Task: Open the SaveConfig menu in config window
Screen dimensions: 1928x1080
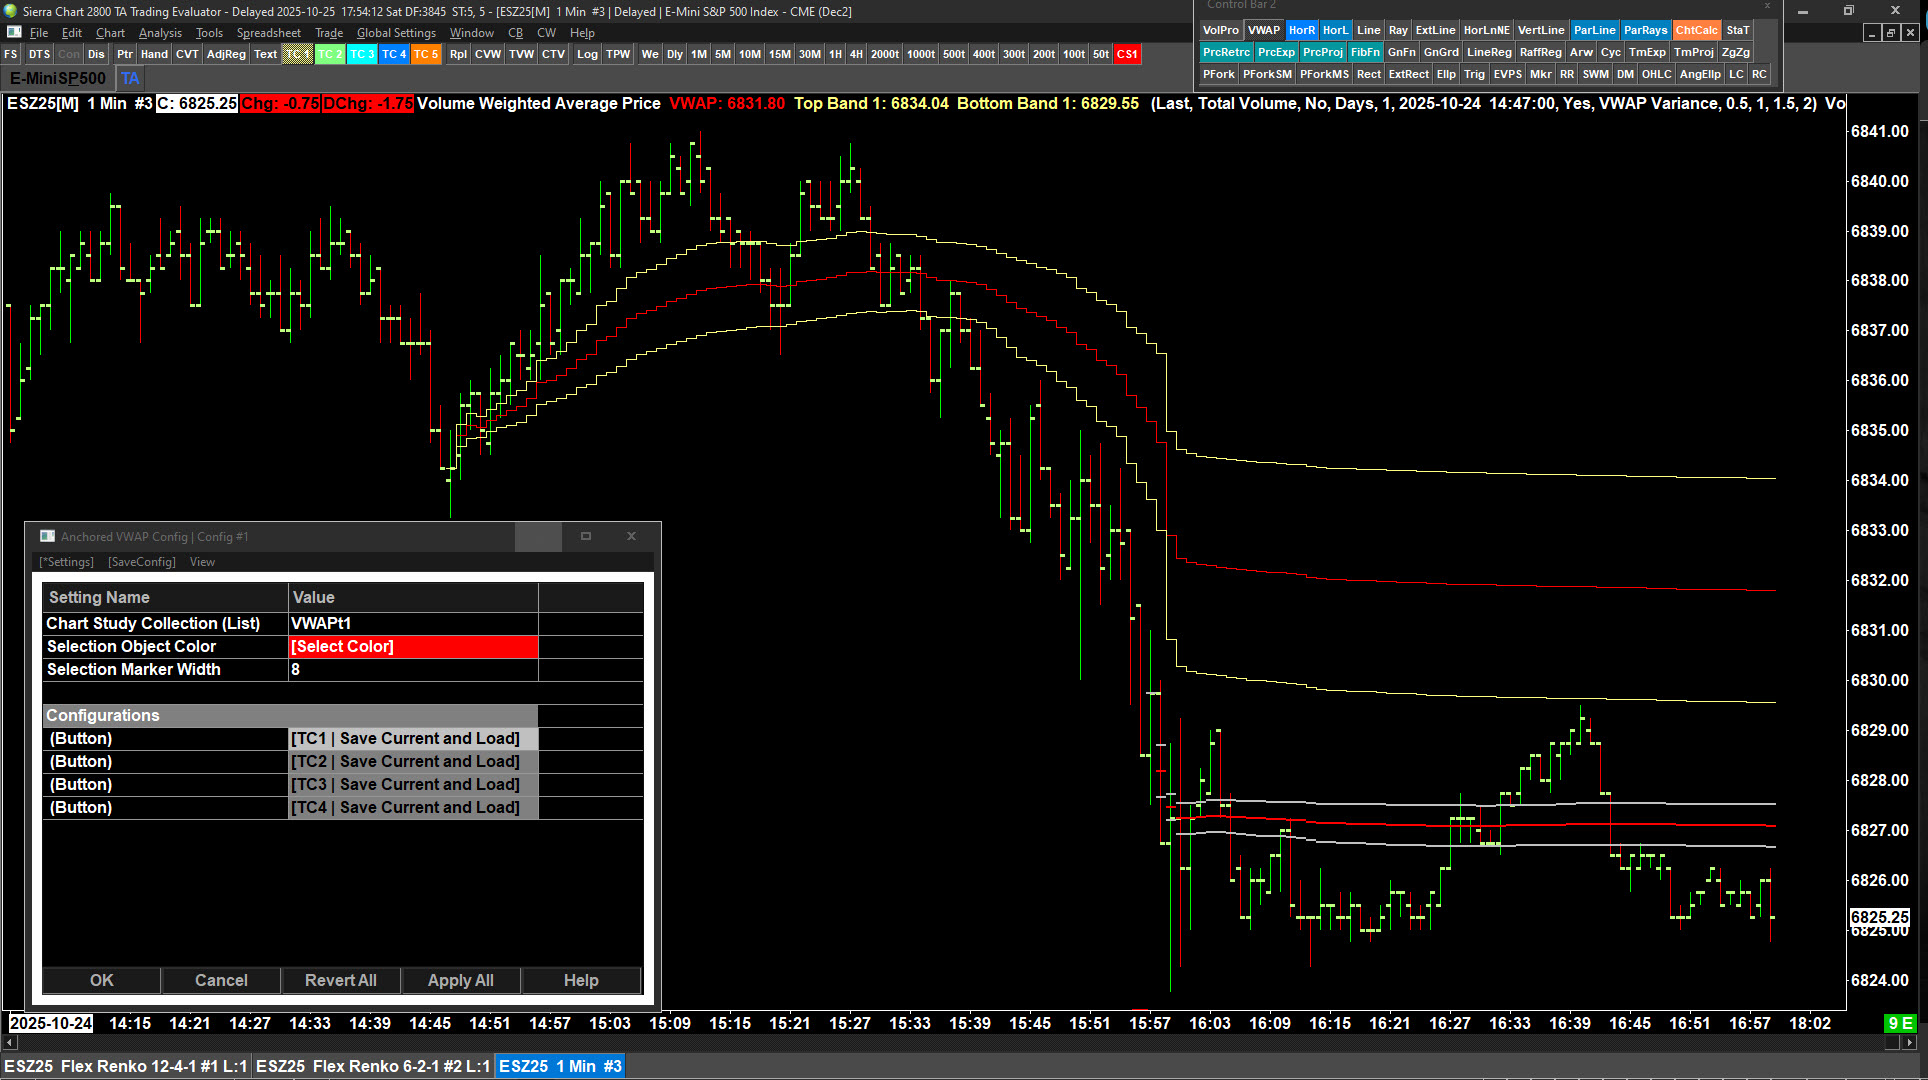Action: tap(142, 562)
